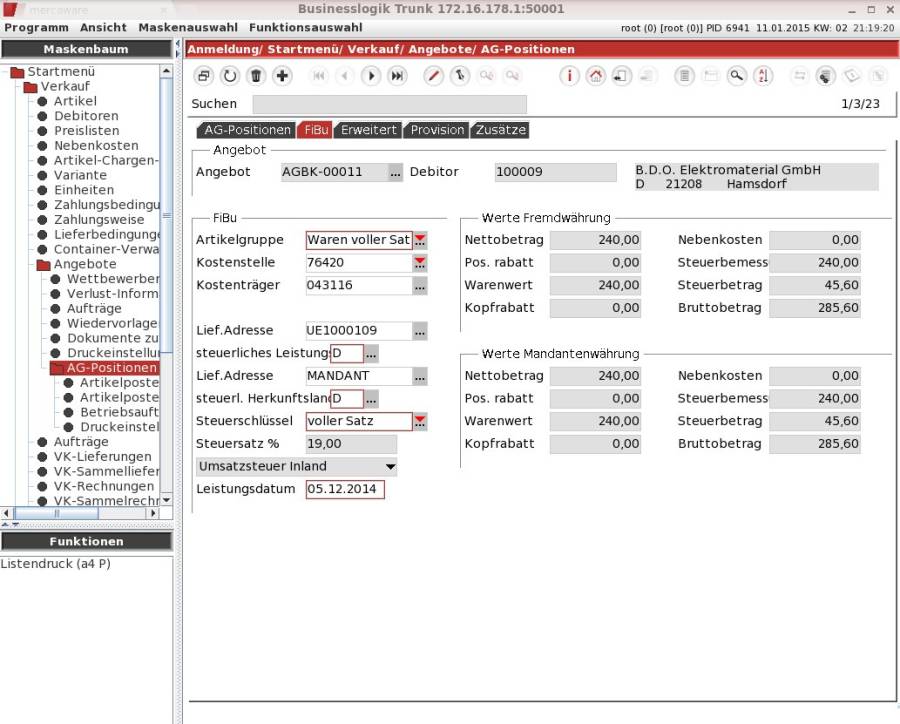Image resolution: width=900 pixels, height=724 pixels.
Task: Select Debitoren in the Maskenbaum tree
Action: point(86,116)
